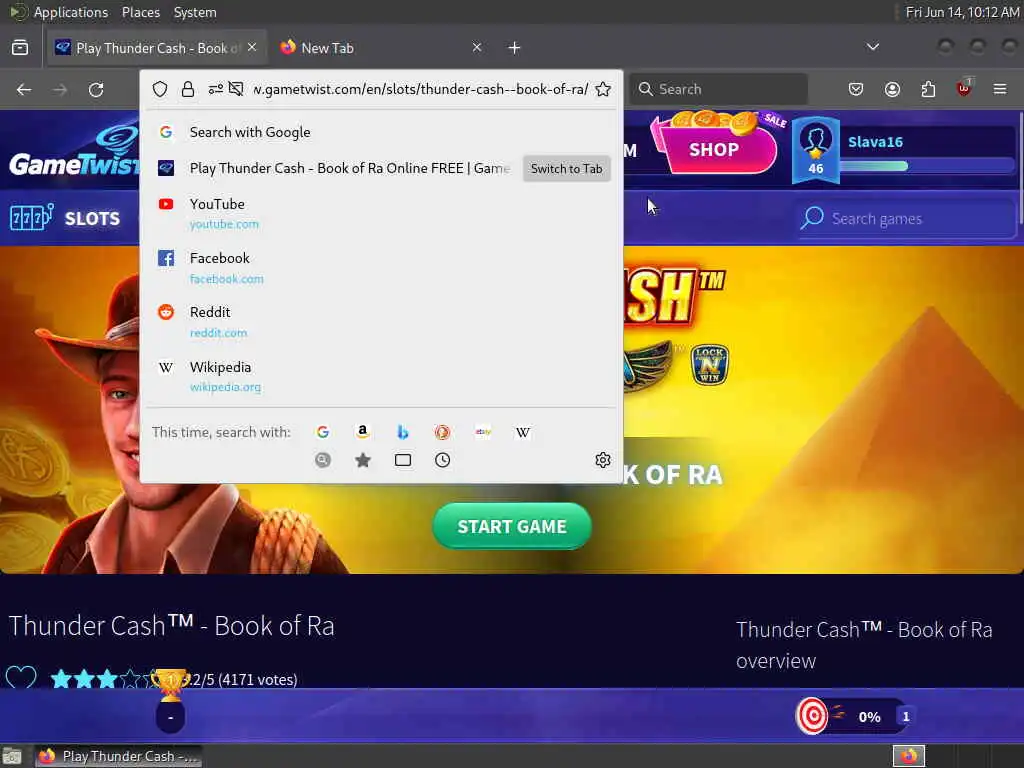Click the trophy leaderboard icon

coord(170,684)
